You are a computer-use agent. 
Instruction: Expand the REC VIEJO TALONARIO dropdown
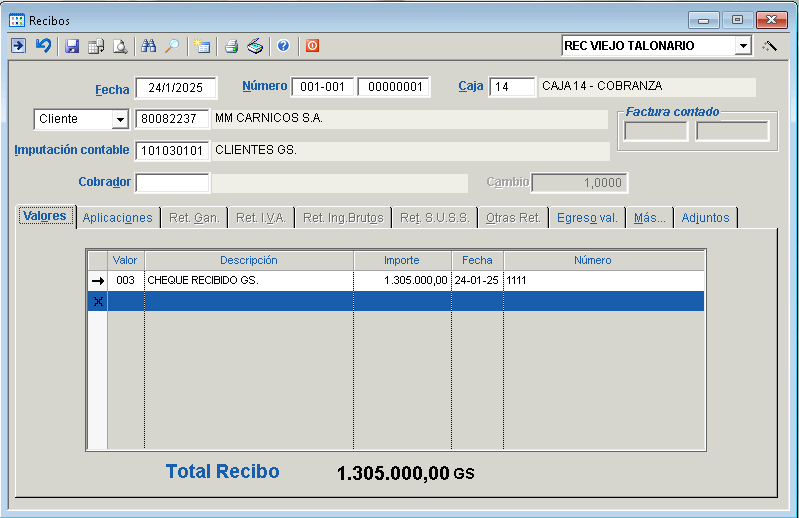point(742,46)
